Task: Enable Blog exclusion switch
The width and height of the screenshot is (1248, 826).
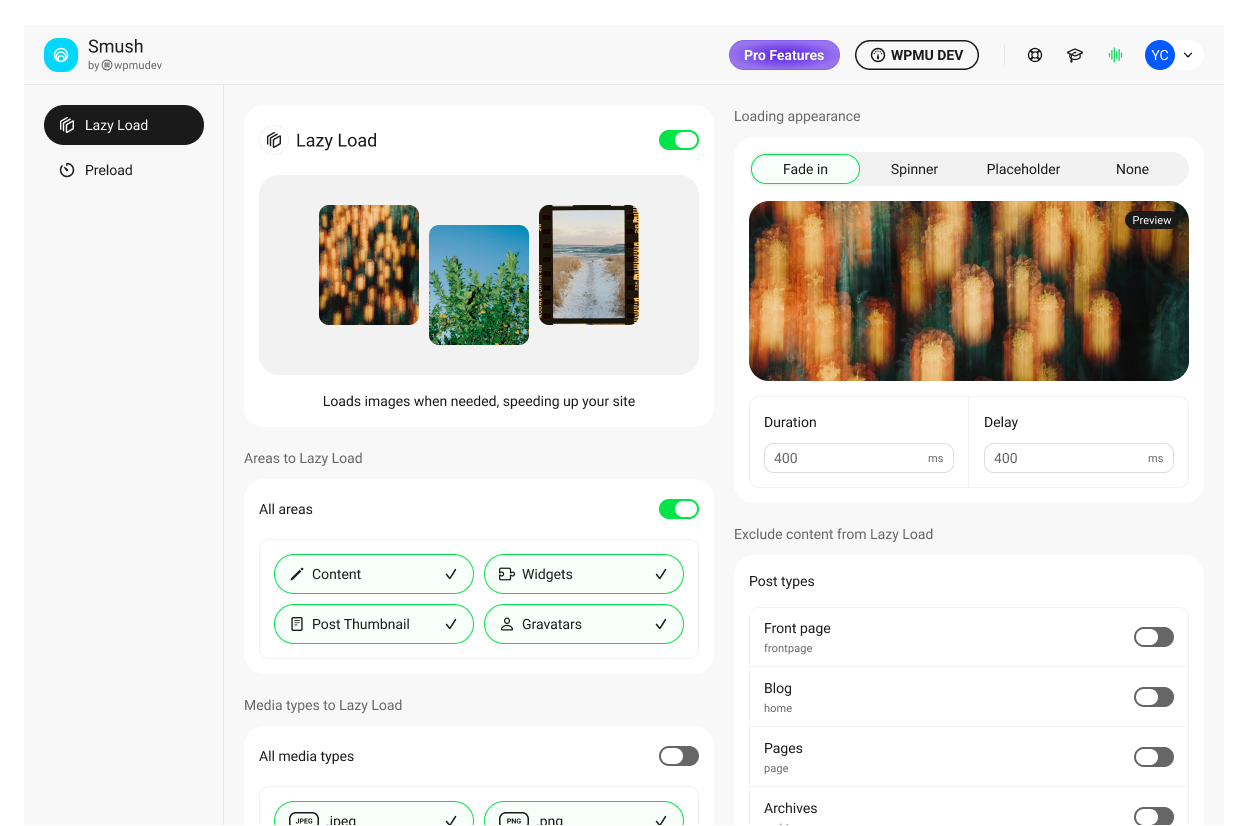Action: tap(1154, 697)
